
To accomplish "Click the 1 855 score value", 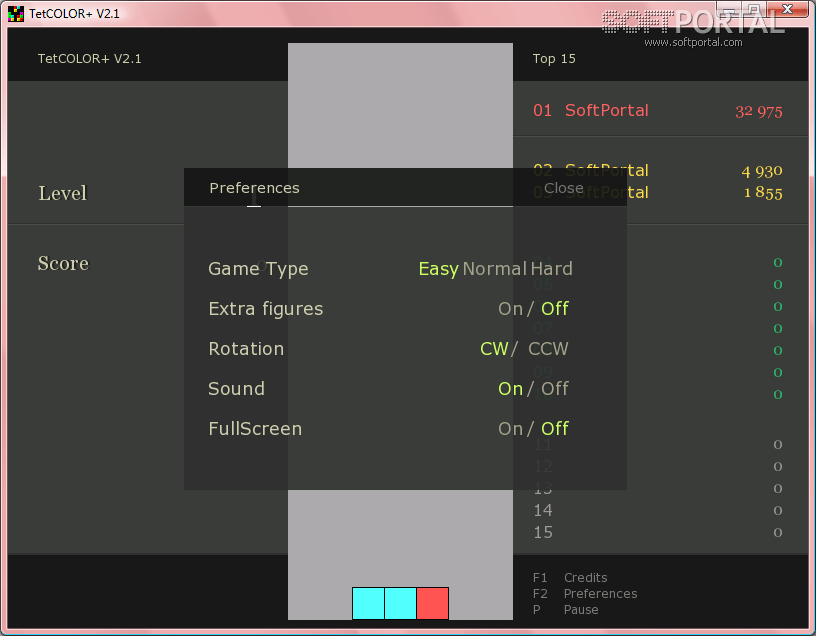I will pyautogui.click(x=763, y=193).
